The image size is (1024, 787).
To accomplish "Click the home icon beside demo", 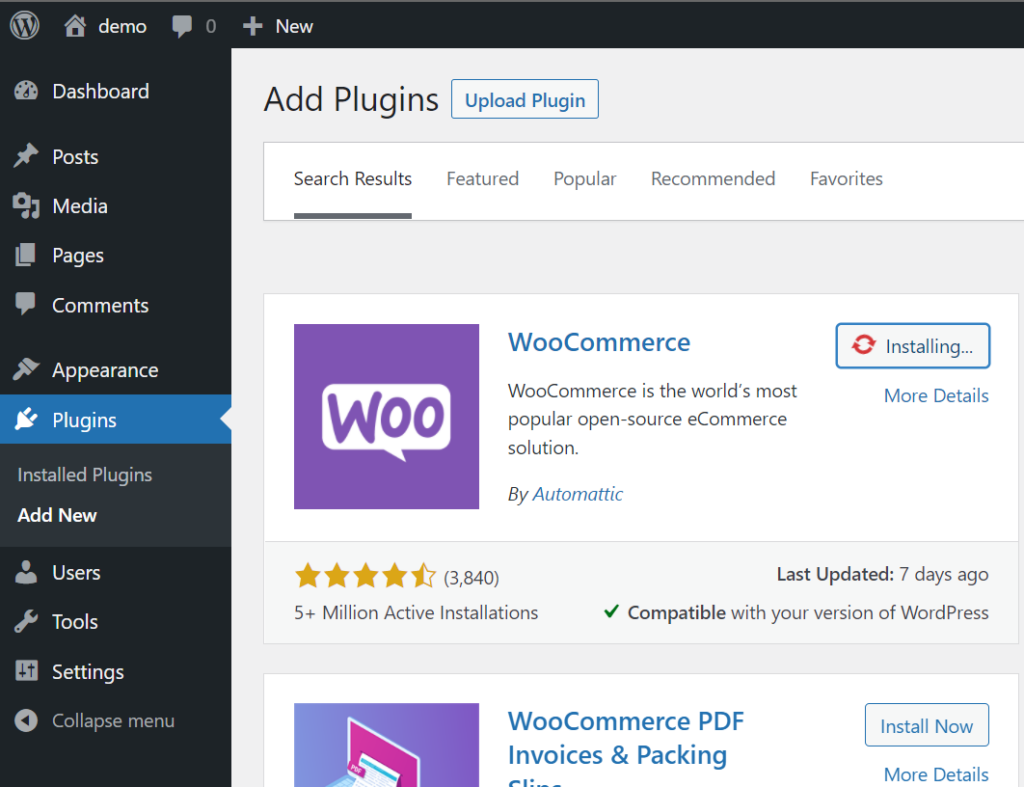I will coord(74,26).
